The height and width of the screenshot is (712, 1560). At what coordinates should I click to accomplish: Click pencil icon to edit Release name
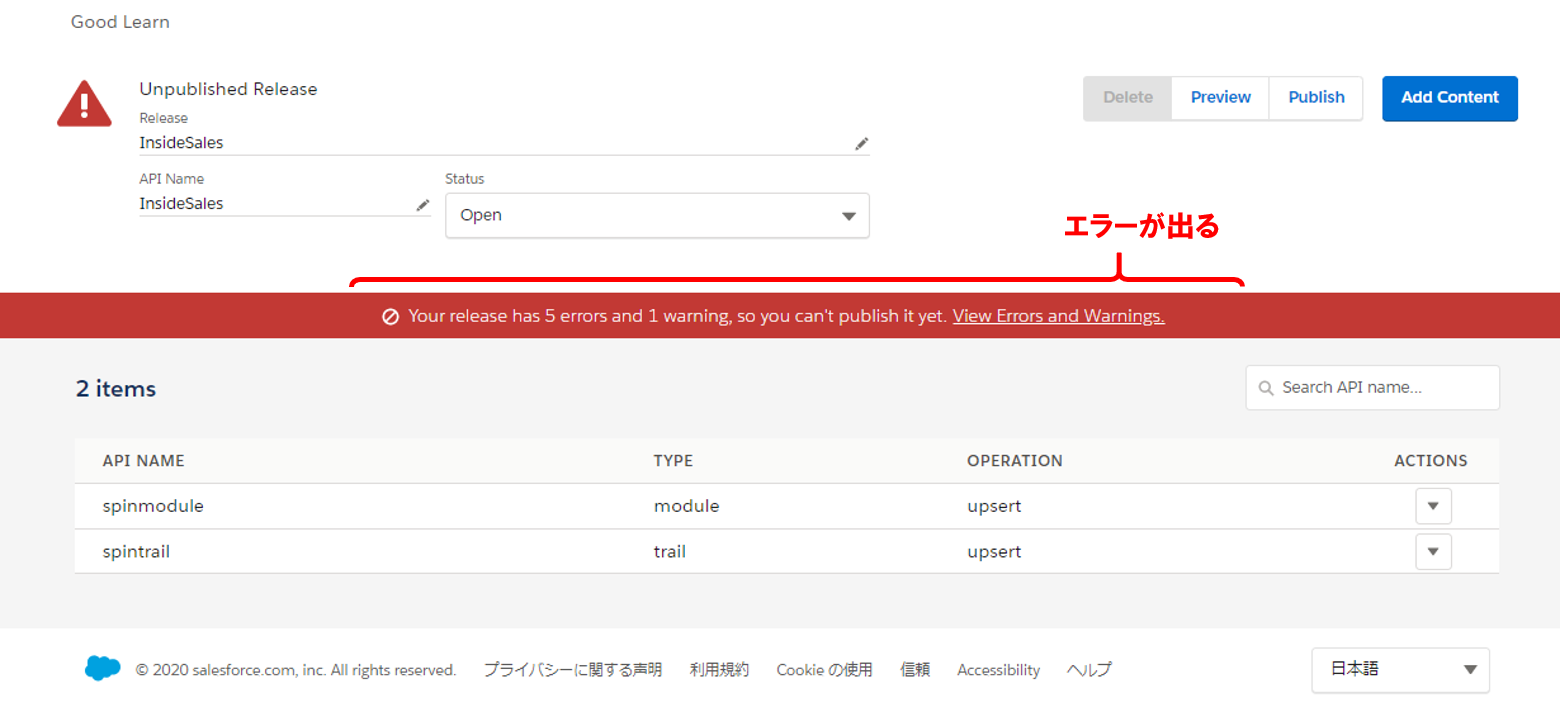coord(861,144)
